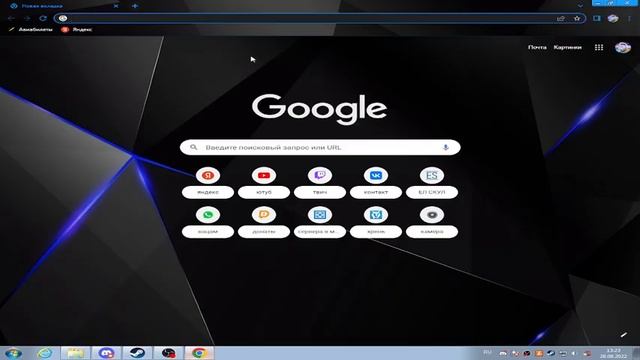
Task: Open the Windows Start menu
Action: [13, 353]
